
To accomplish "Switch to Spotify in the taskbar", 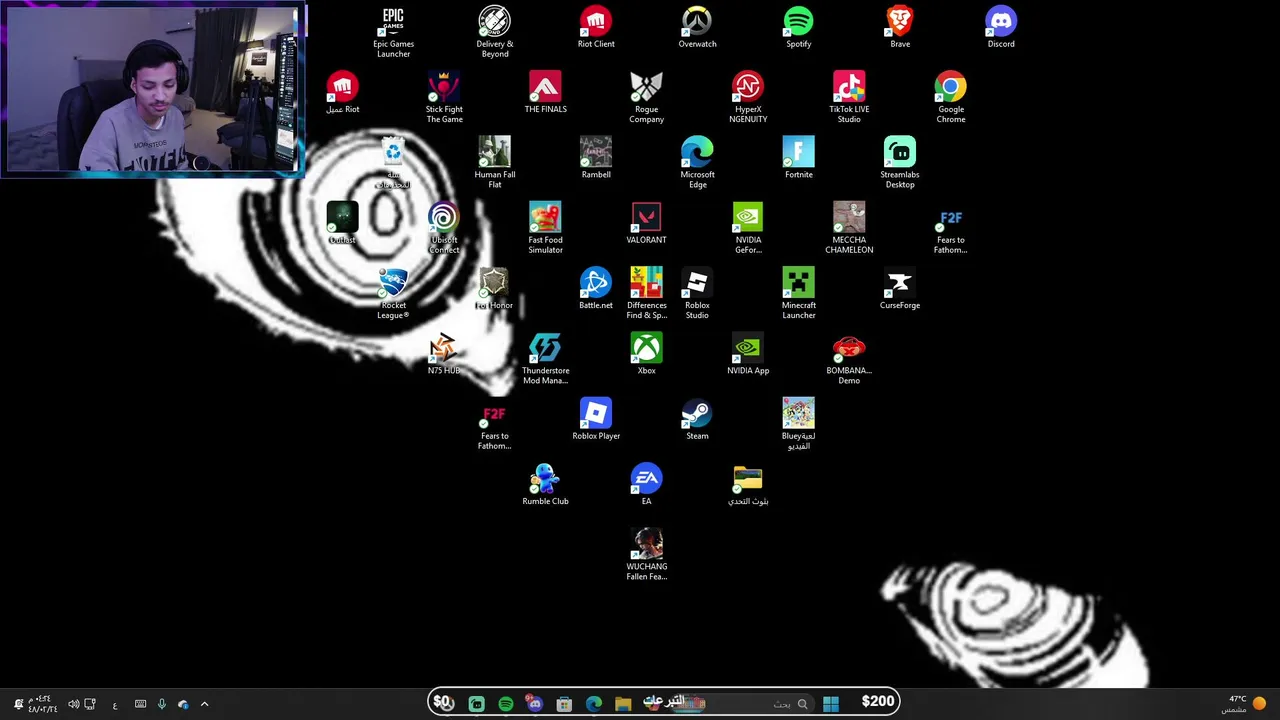I will point(506,703).
